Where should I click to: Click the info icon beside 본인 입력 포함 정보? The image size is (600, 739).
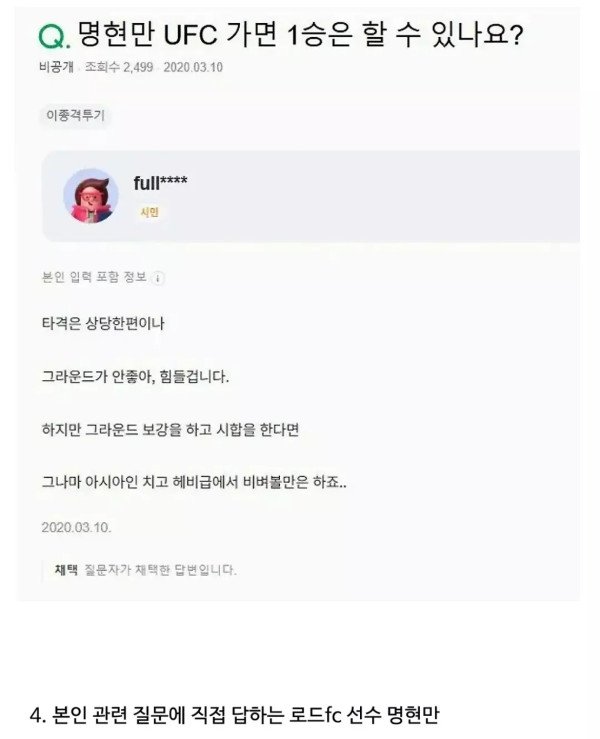point(159,278)
